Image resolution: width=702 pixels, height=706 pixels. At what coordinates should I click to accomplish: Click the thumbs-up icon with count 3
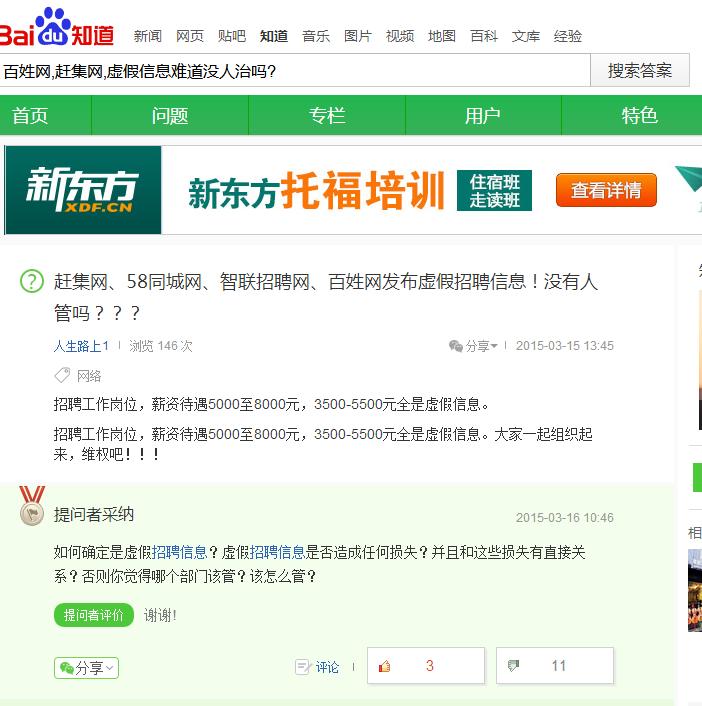[384, 666]
